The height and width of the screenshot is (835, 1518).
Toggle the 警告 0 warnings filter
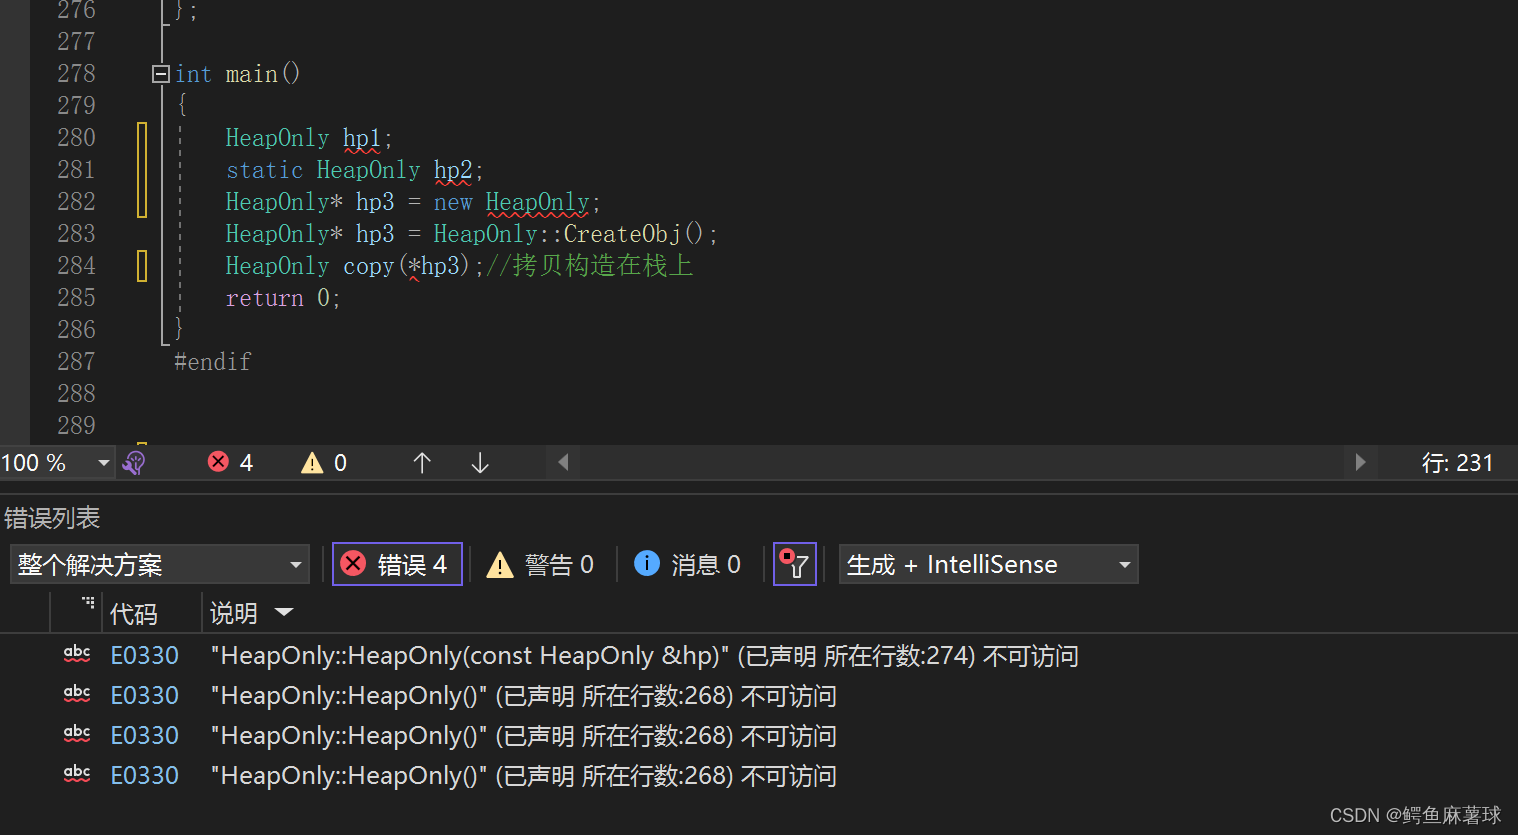[x=540, y=565]
